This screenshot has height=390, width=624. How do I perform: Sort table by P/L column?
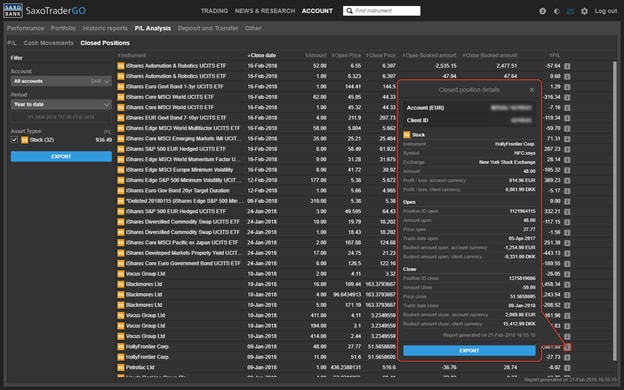pos(555,55)
